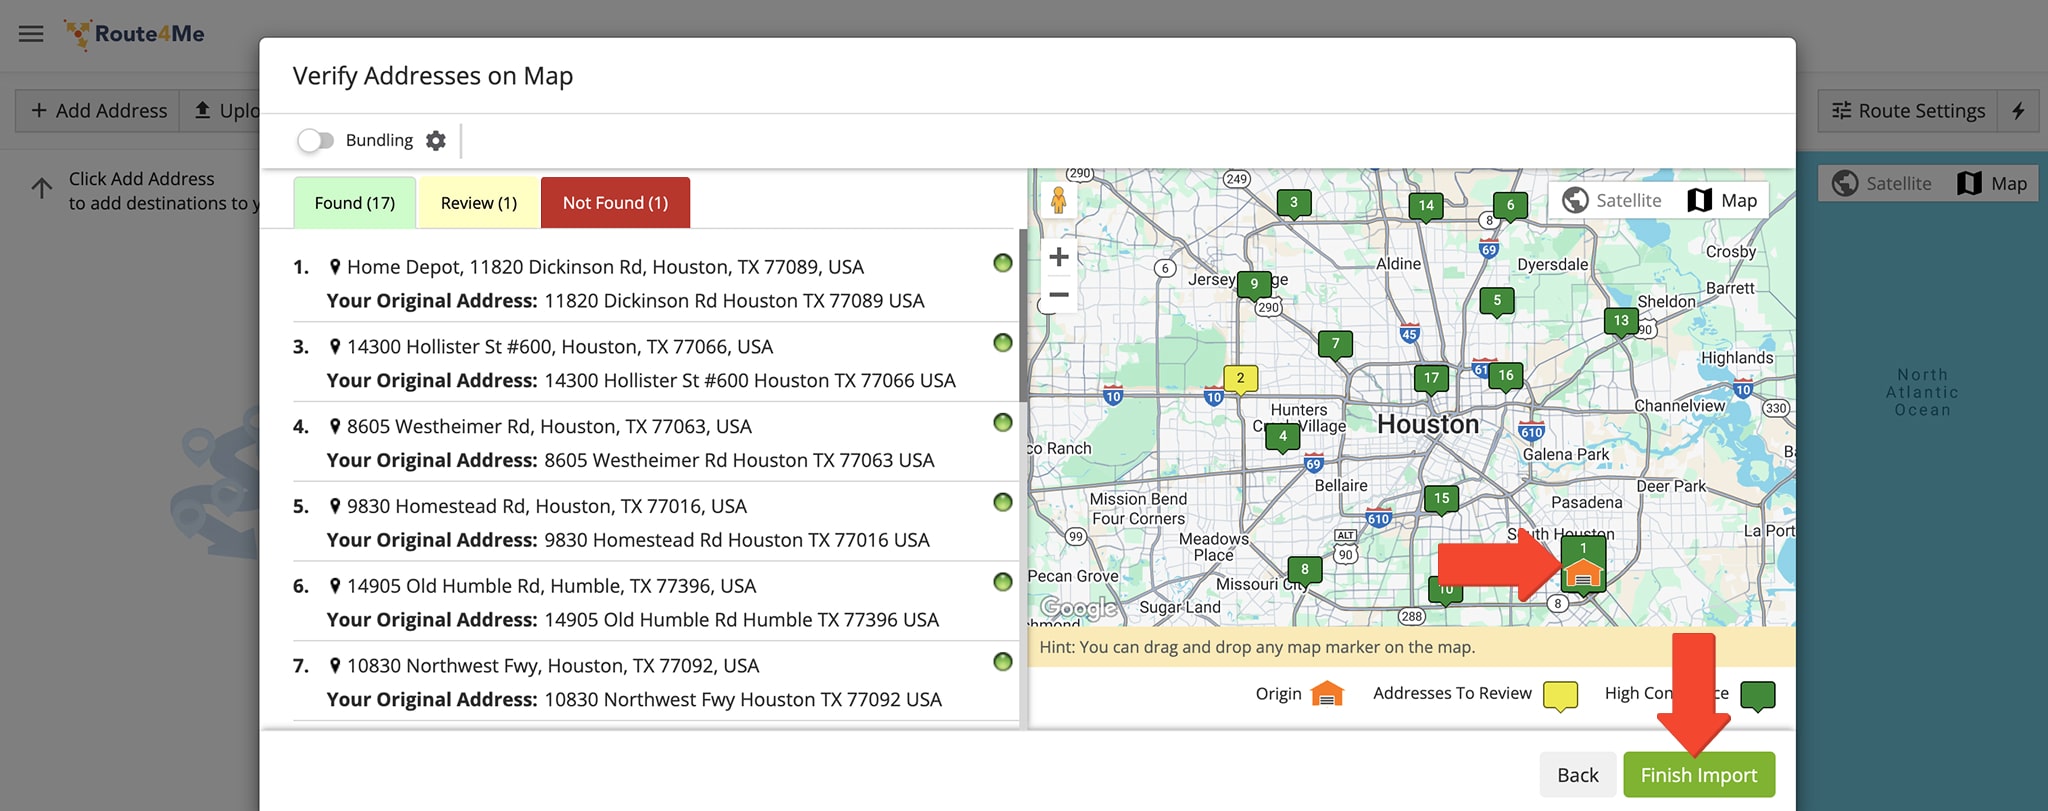Screen dimensions: 2048x811
Task: Click map marker 8 near Missouri City
Action: [1304, 570]
